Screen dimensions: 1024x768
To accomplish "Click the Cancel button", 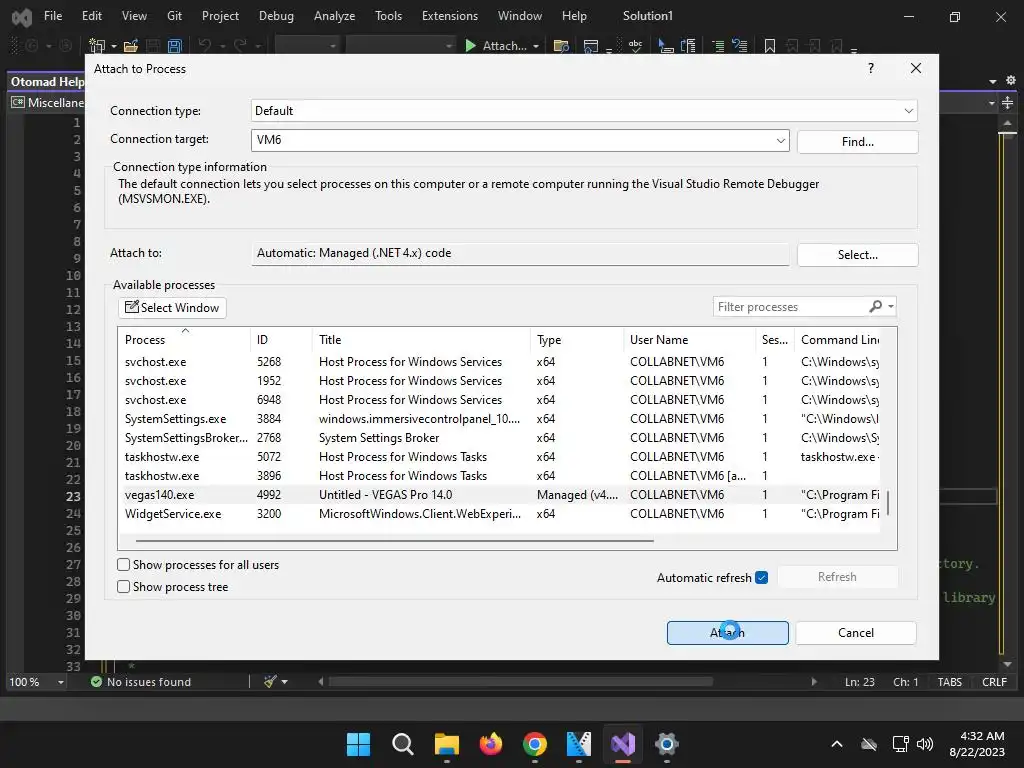I will 856,632.
